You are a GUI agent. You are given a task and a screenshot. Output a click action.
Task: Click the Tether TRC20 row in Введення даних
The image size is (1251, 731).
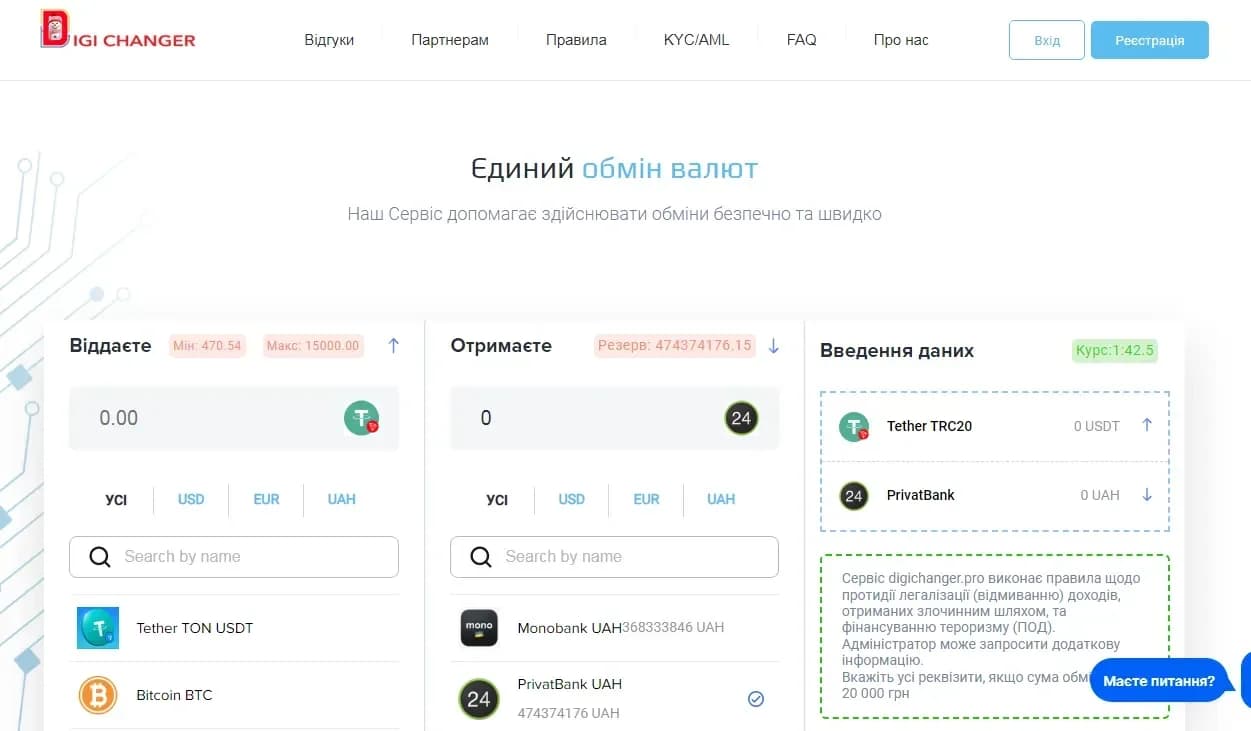point(994,426)
